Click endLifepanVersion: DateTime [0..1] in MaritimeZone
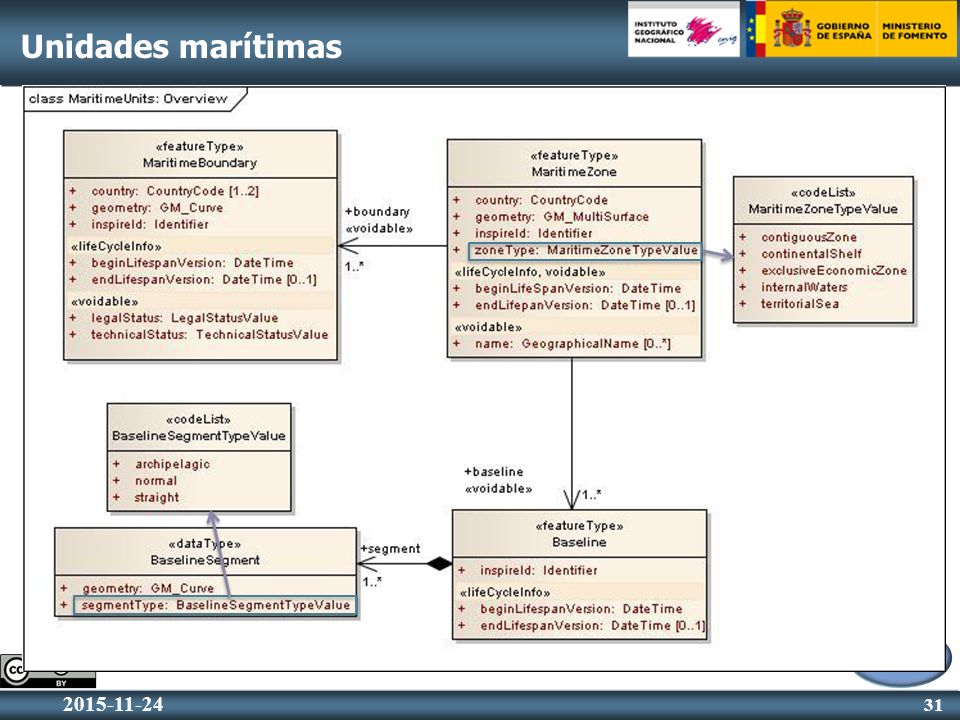 pos(585,305)
